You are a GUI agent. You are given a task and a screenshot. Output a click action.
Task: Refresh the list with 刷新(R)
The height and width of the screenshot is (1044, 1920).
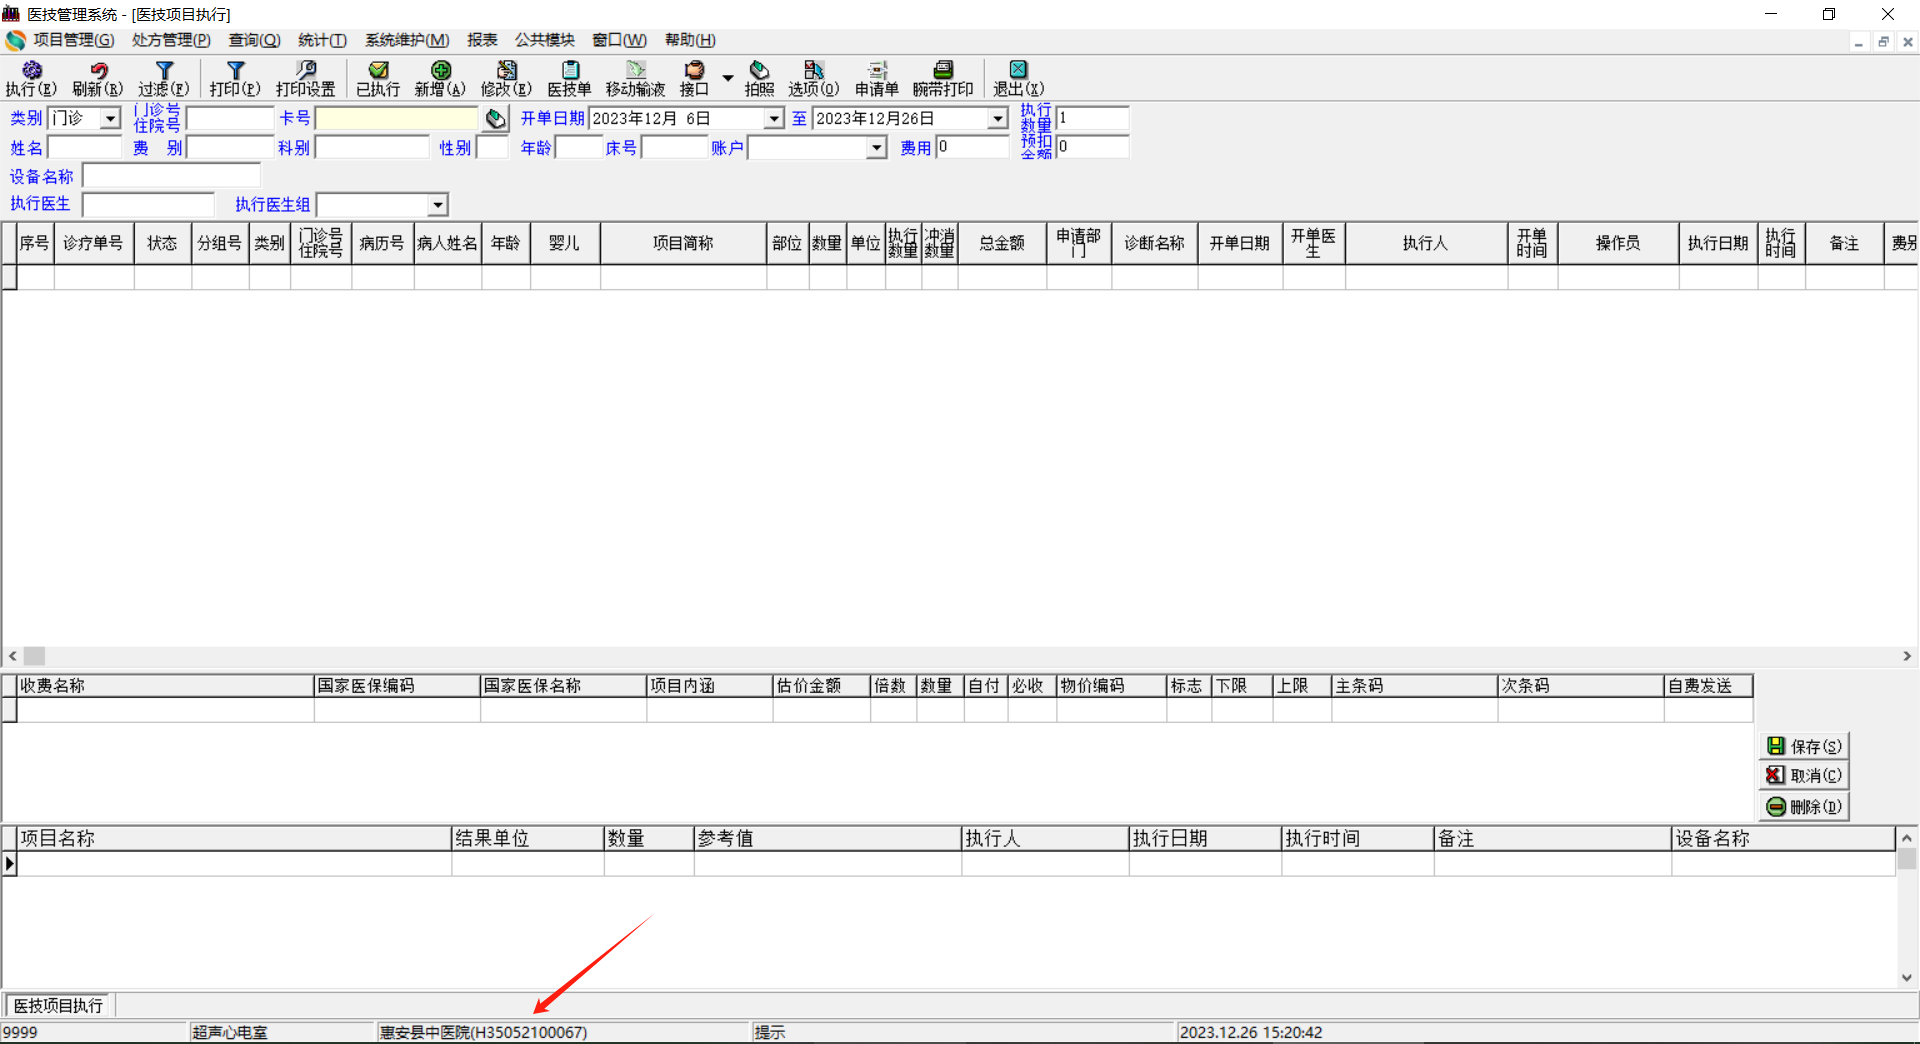98,78
